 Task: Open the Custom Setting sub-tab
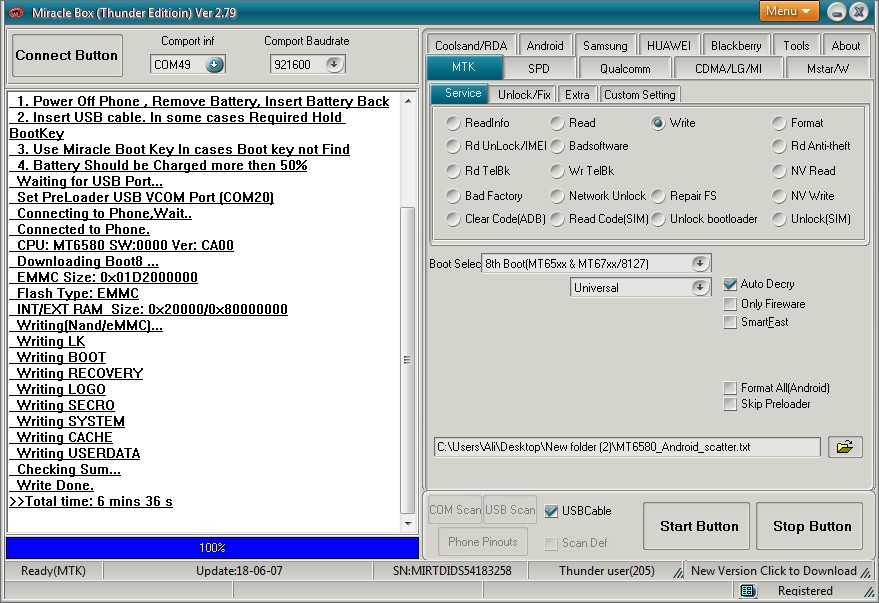pos(640,94)
